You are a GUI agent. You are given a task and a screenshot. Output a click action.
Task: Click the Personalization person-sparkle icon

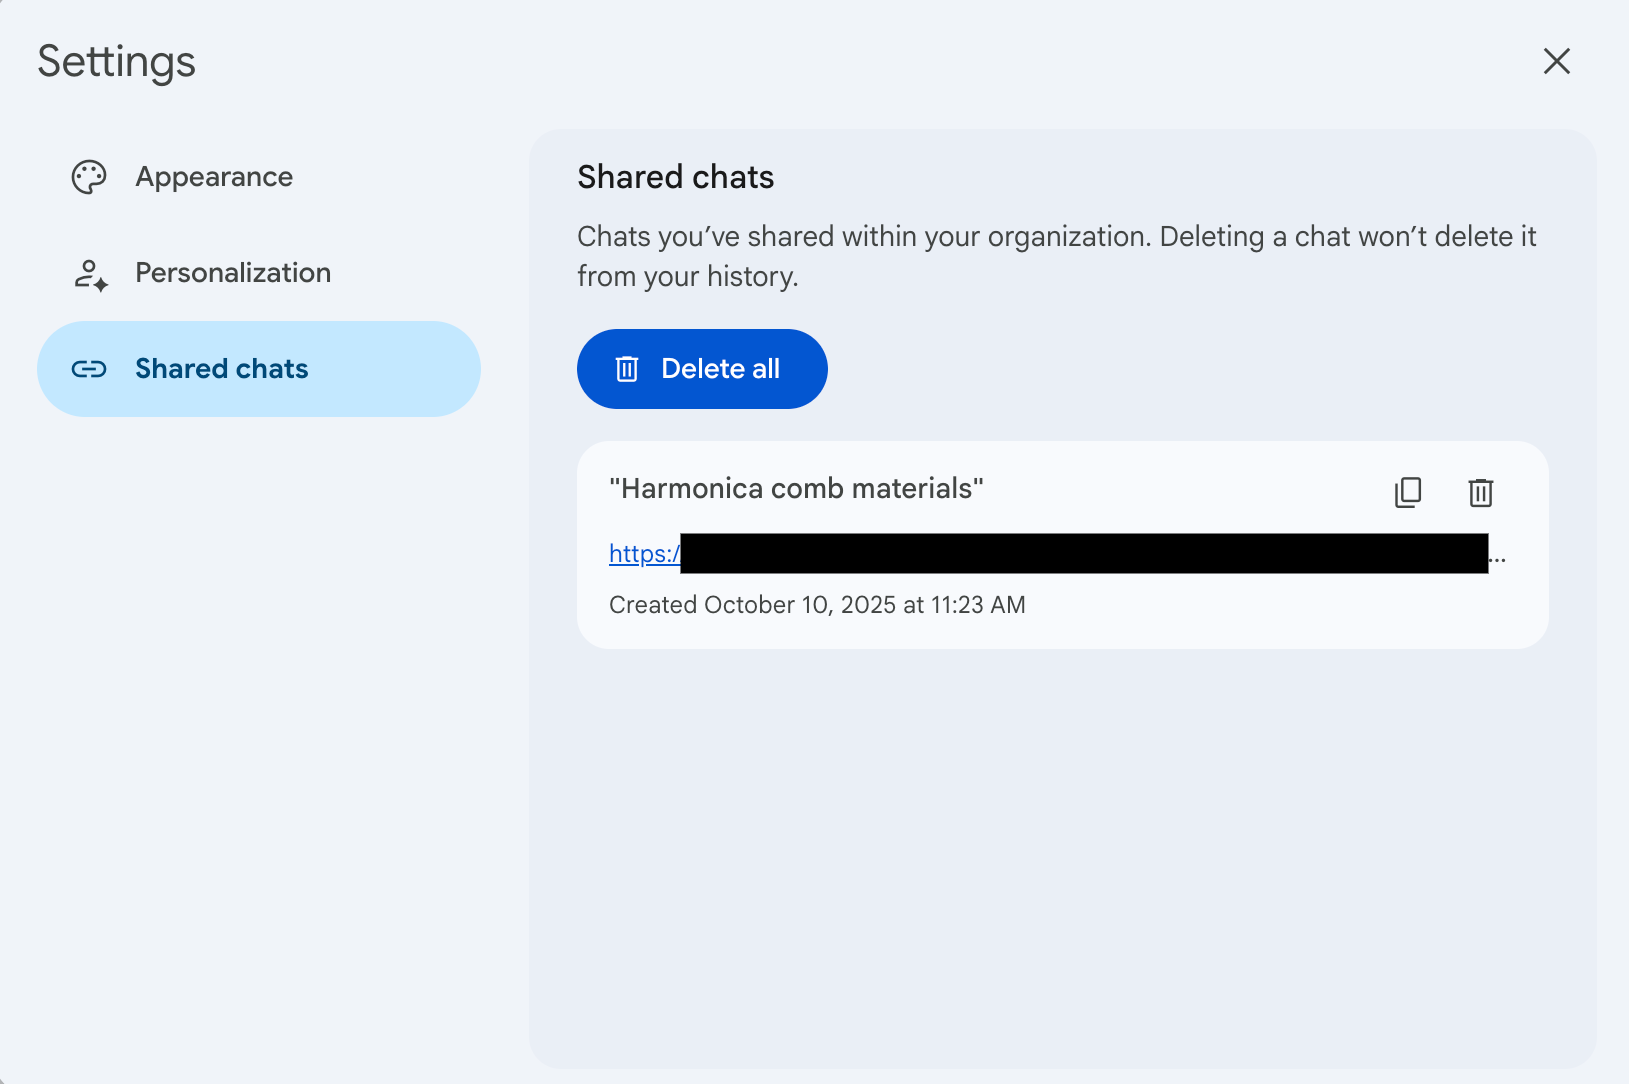90,274
